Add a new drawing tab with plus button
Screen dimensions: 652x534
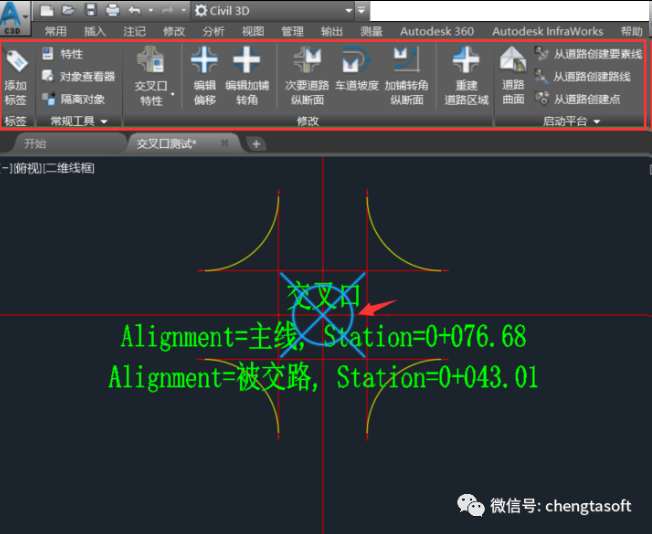(256, 144)
